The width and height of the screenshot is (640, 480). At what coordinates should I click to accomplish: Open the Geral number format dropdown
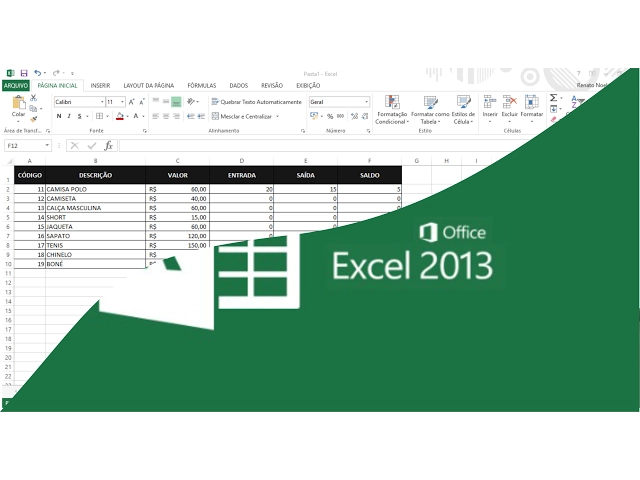coord(366,102)
